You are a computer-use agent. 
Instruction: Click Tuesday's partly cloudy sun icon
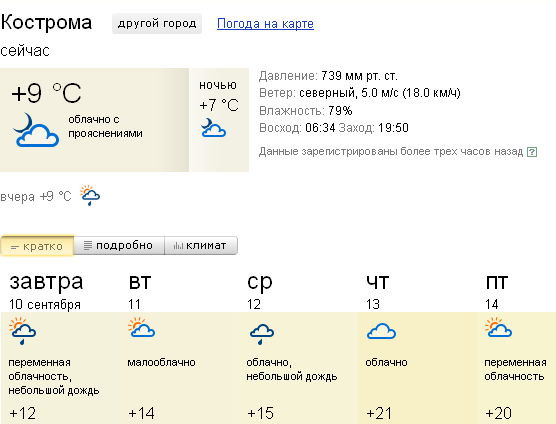click(x=141, y=327)
